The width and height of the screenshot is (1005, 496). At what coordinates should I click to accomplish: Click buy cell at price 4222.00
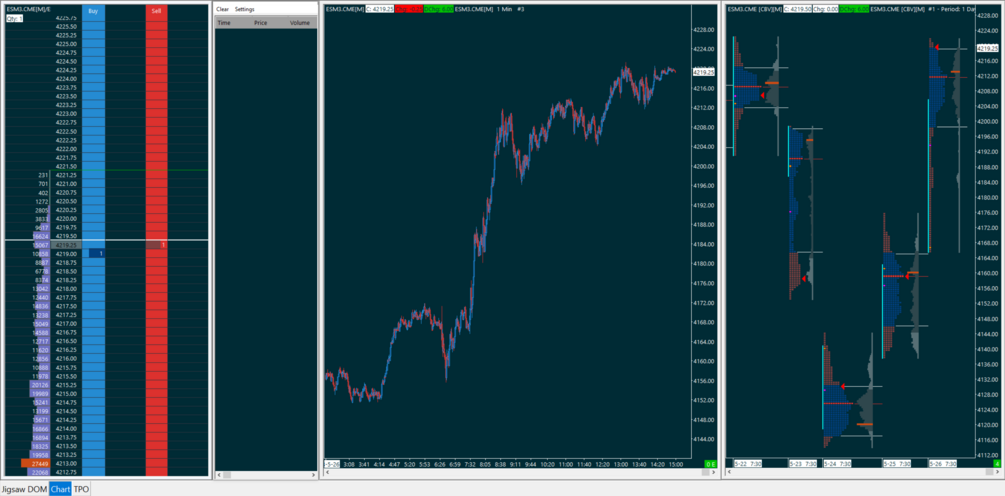93,149
